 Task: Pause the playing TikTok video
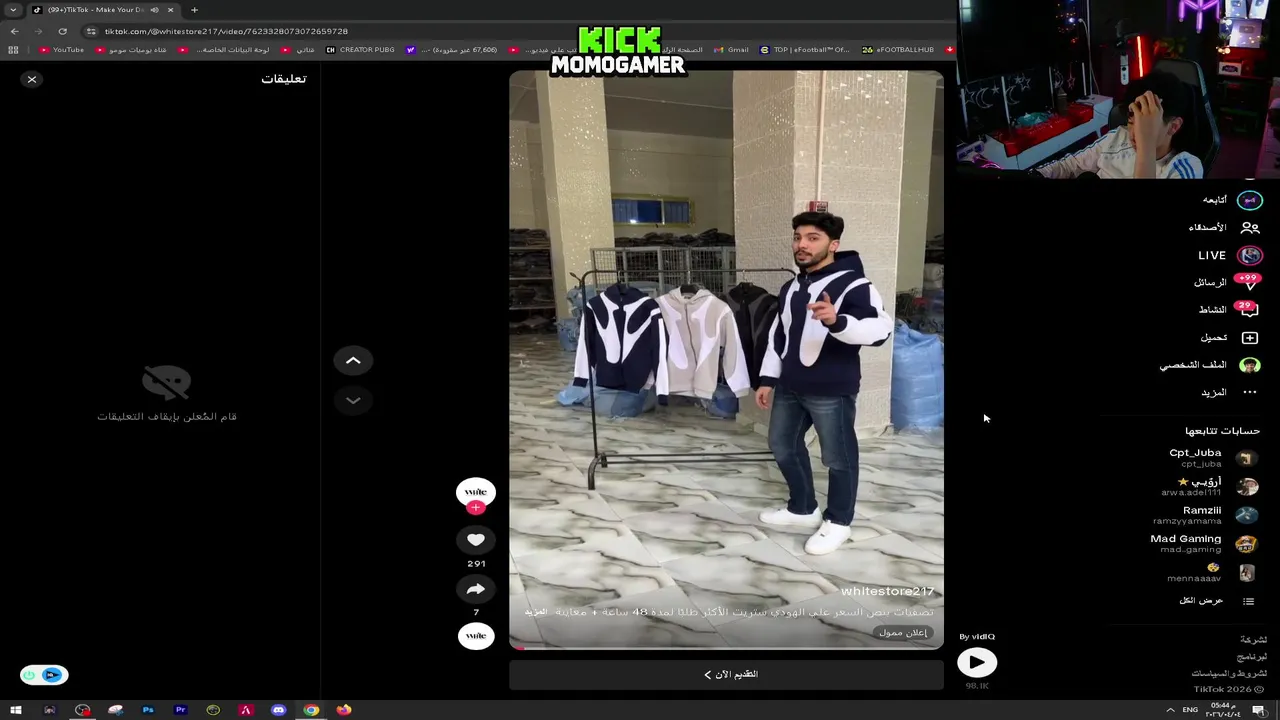coord(726,360)
